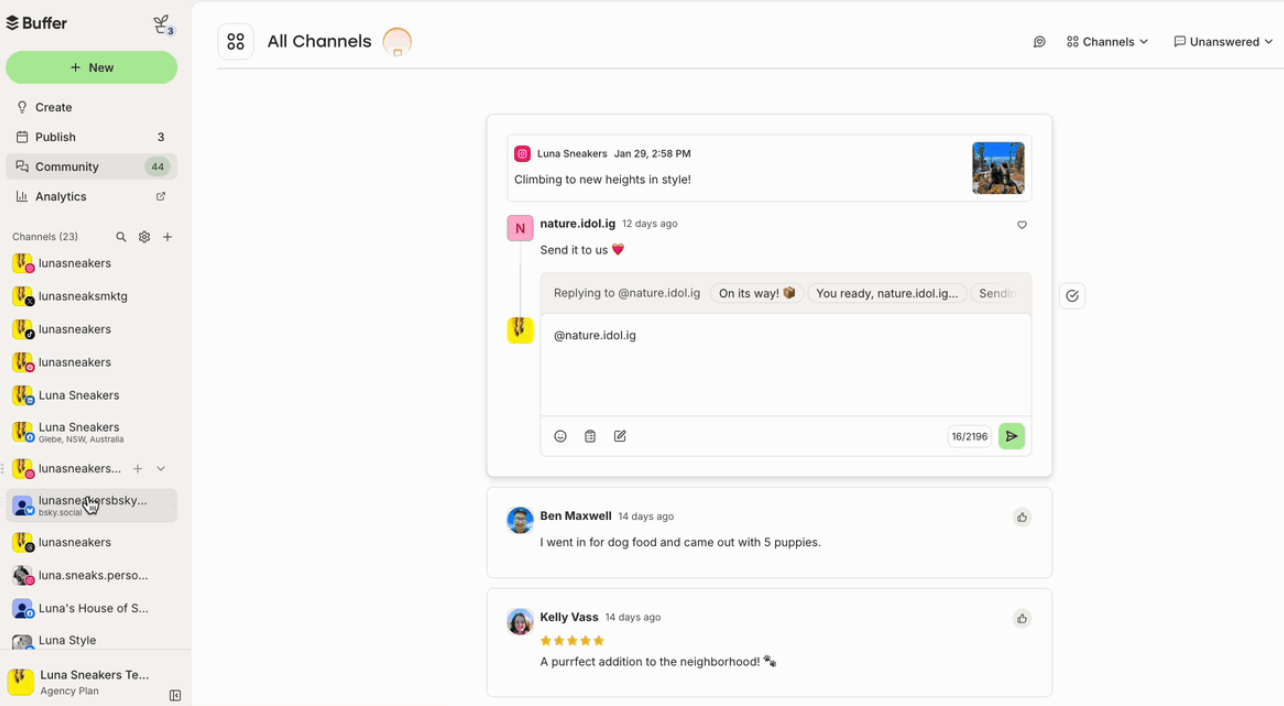Open saved replies clipboard icon
This screenshot has height=706, width=1284.
(590, 436)
